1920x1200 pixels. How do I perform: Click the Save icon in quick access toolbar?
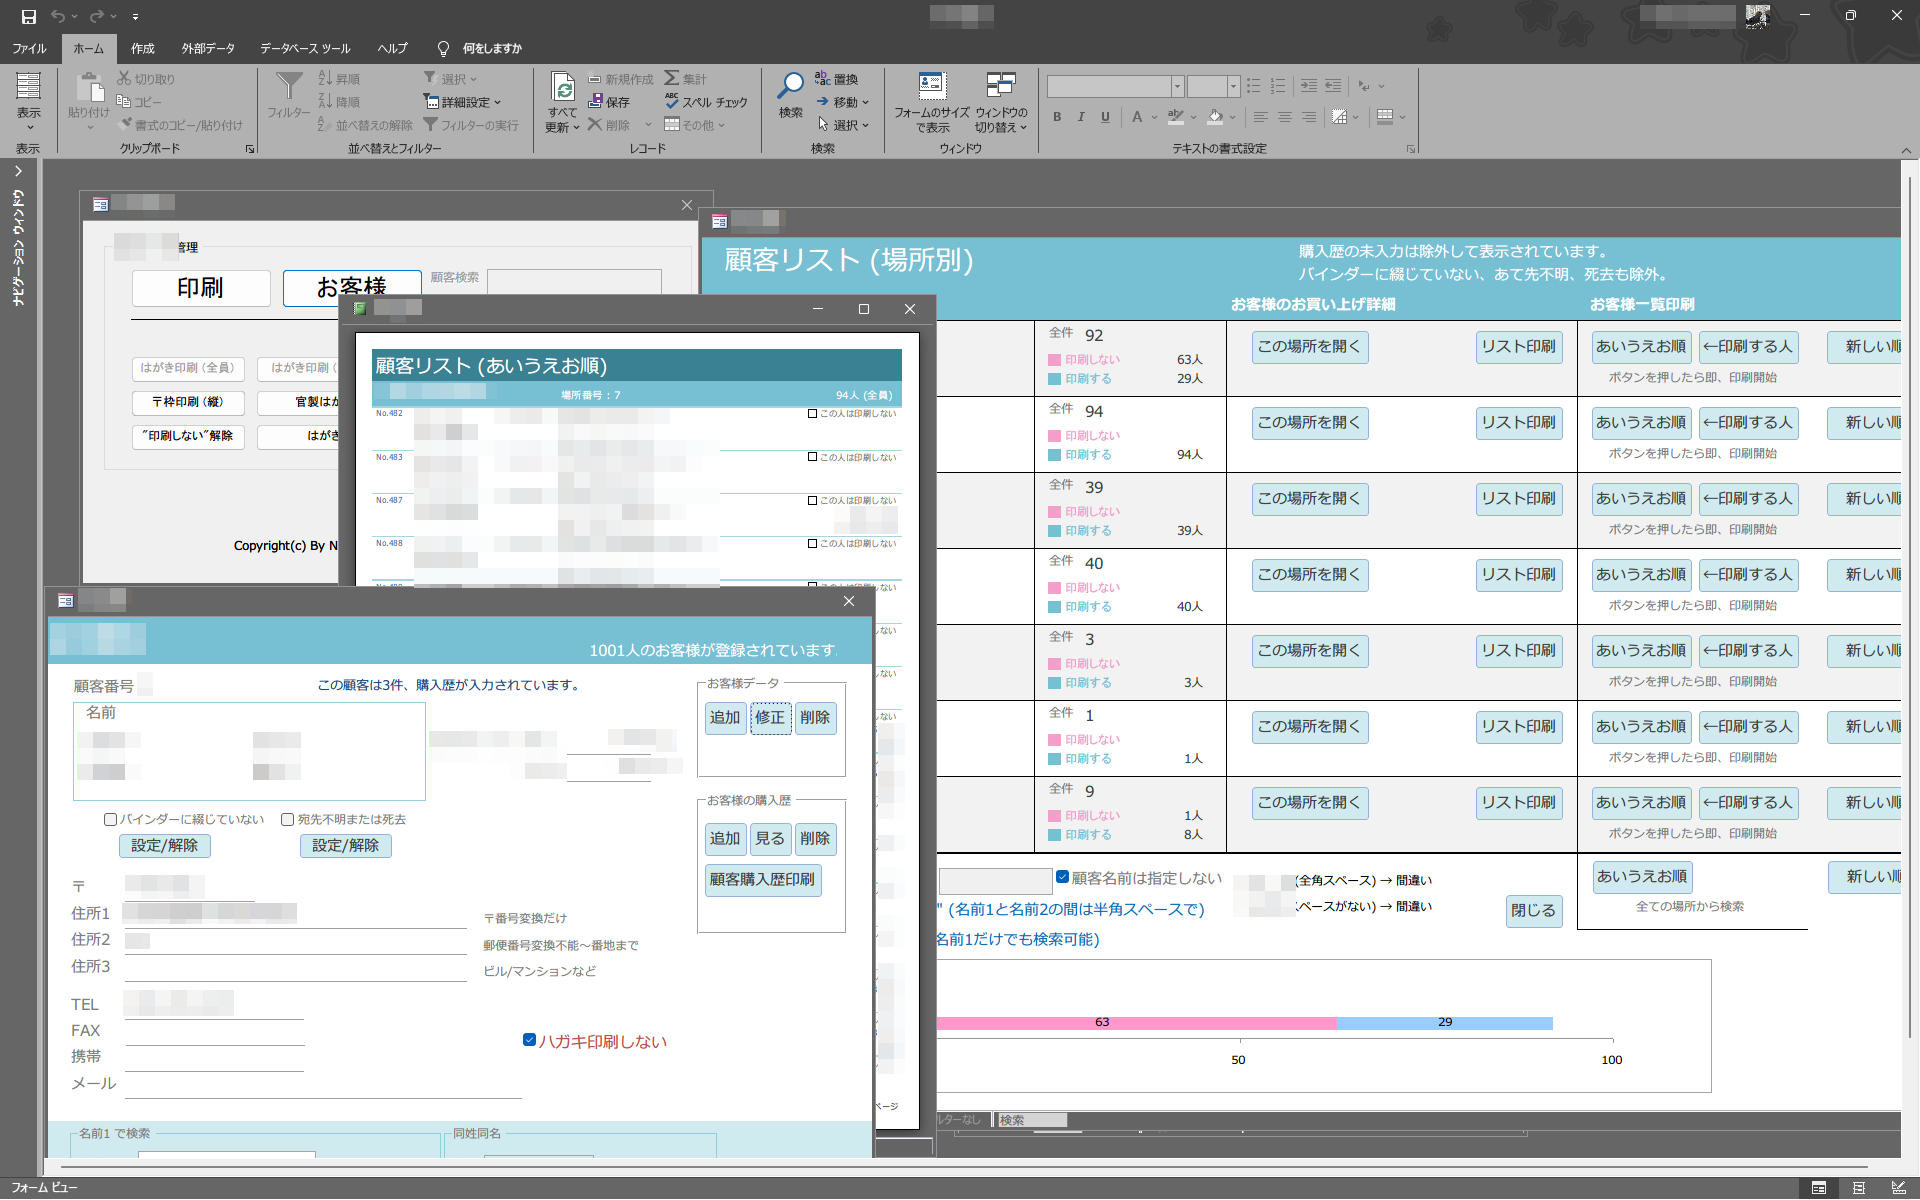coord(28,16)
